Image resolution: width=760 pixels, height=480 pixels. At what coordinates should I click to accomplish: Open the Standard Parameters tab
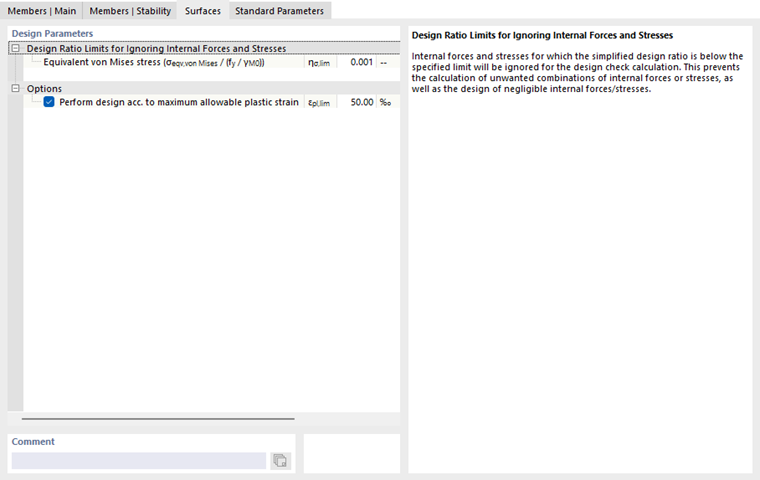279,11
